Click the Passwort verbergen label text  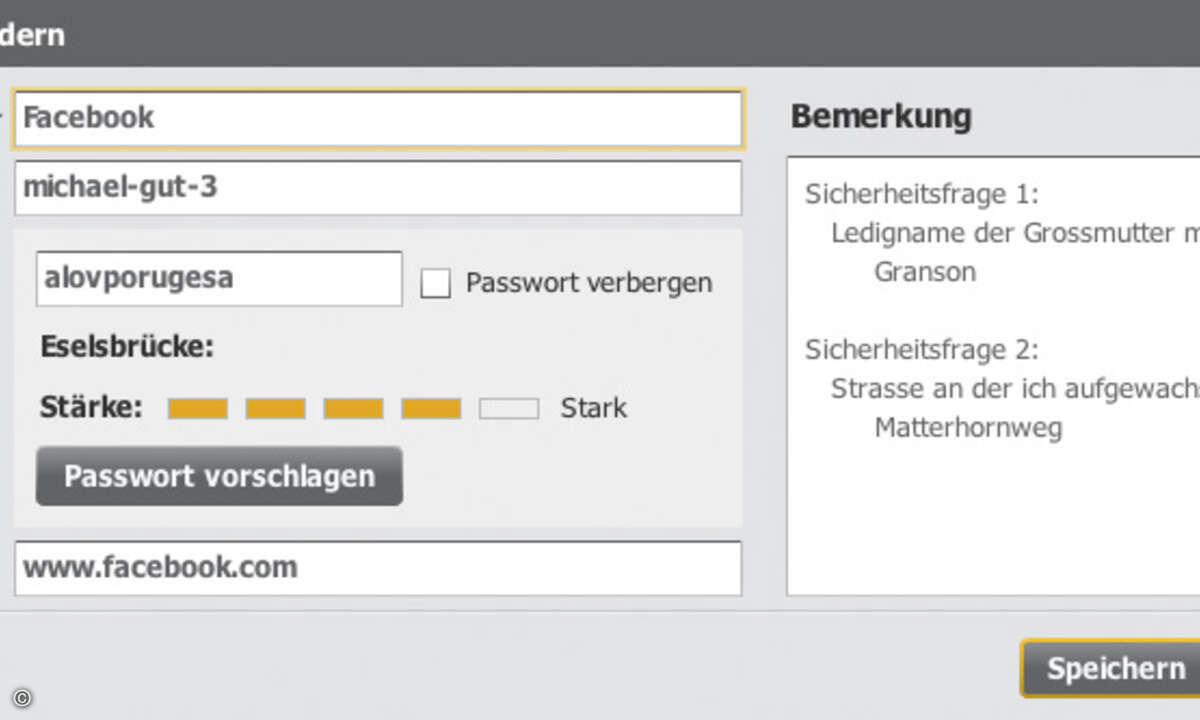coord(588,283)
